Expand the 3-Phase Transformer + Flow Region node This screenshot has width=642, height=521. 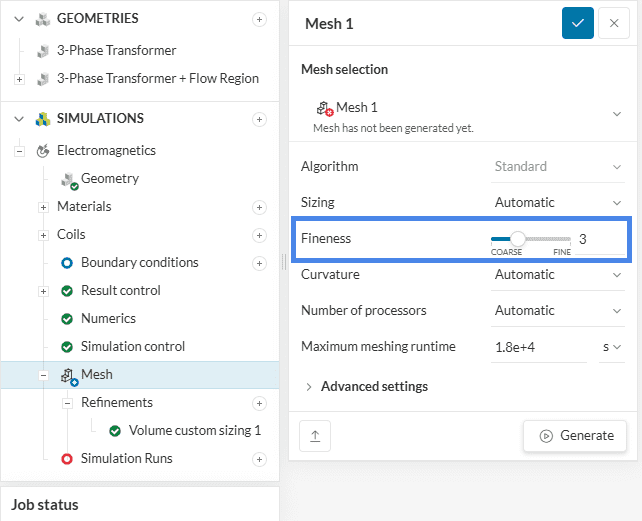tap(19, 79)
